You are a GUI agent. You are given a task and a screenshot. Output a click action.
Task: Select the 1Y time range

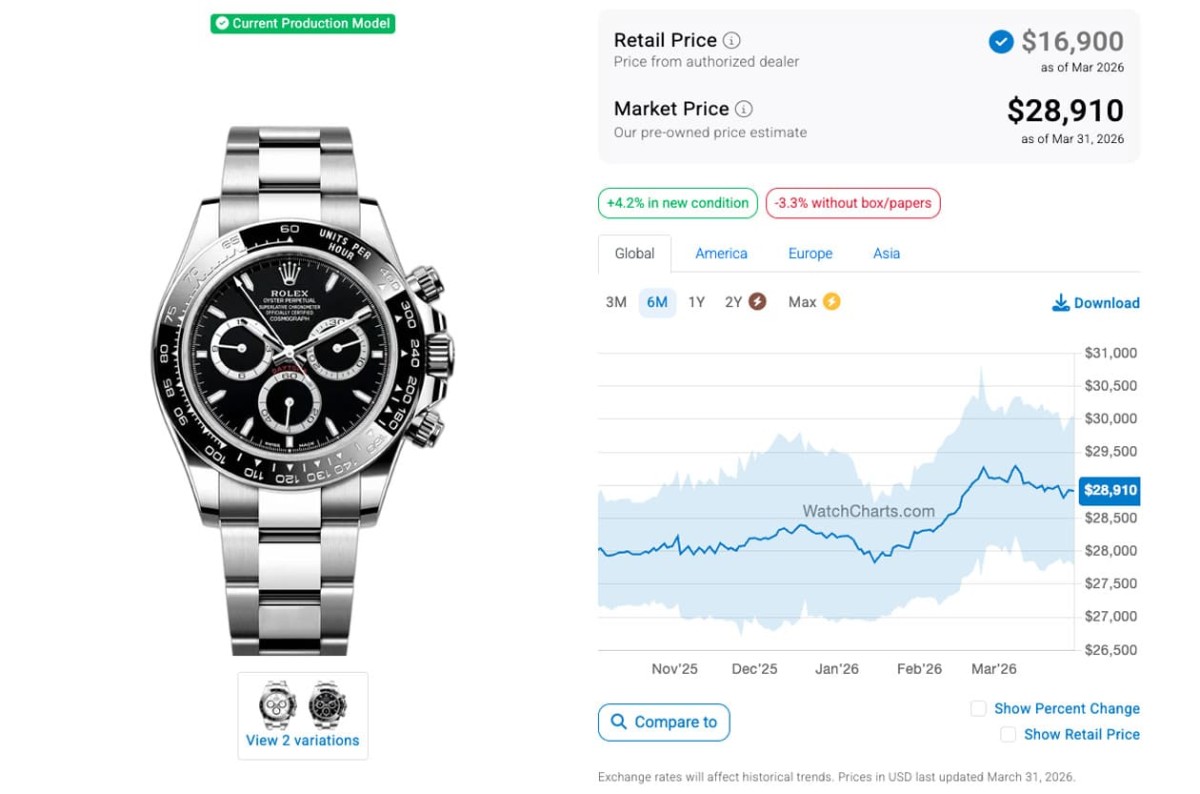[696, 302]
